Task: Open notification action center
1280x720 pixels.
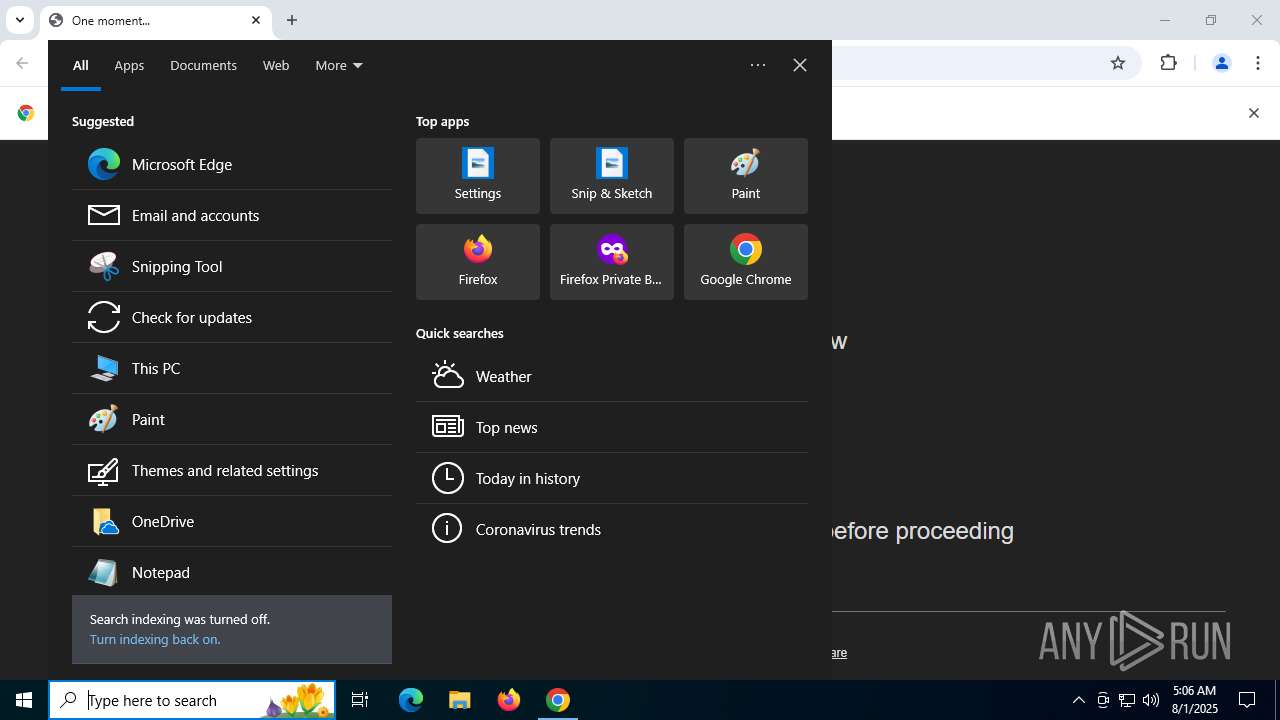Action: [x=1247, y=700]
